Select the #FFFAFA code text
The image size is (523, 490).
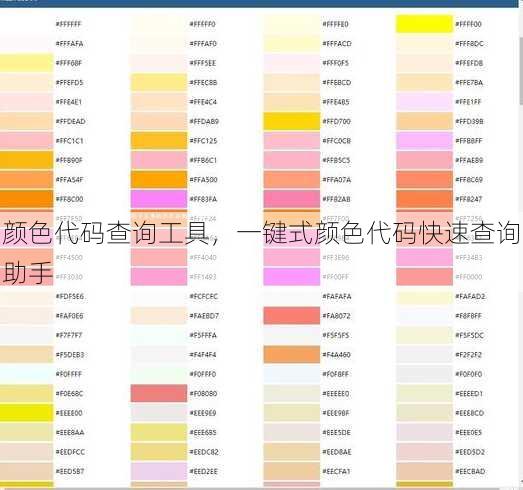tap(69, 43)
